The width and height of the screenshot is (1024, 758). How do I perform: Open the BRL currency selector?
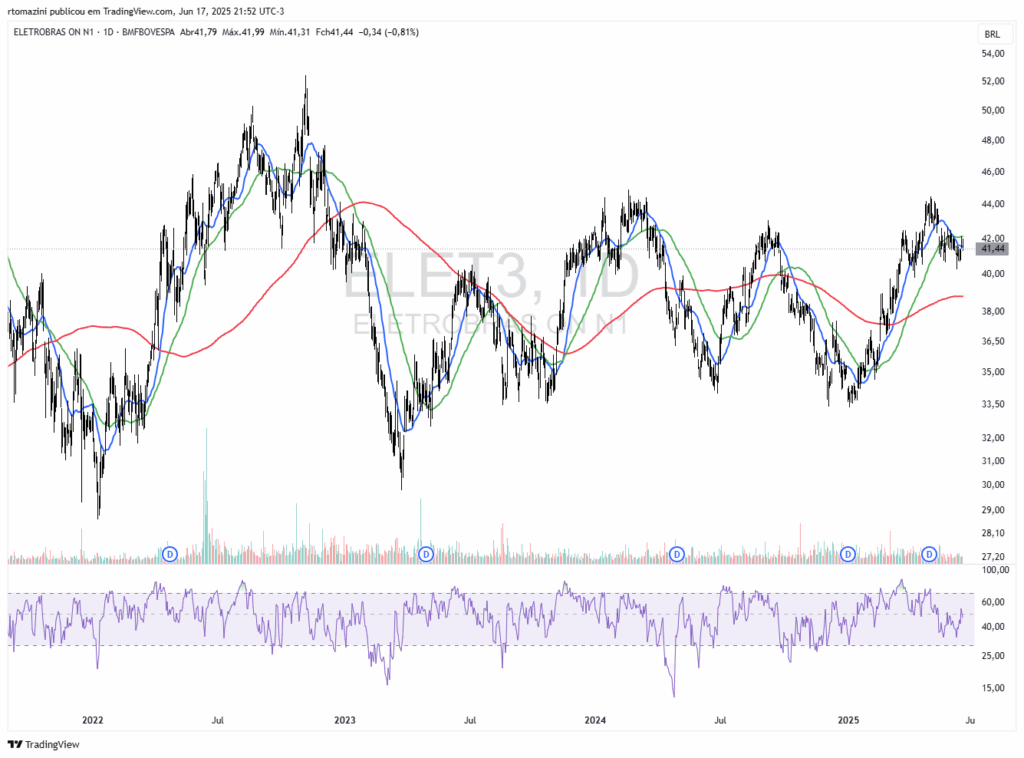[x=992, y=33]
